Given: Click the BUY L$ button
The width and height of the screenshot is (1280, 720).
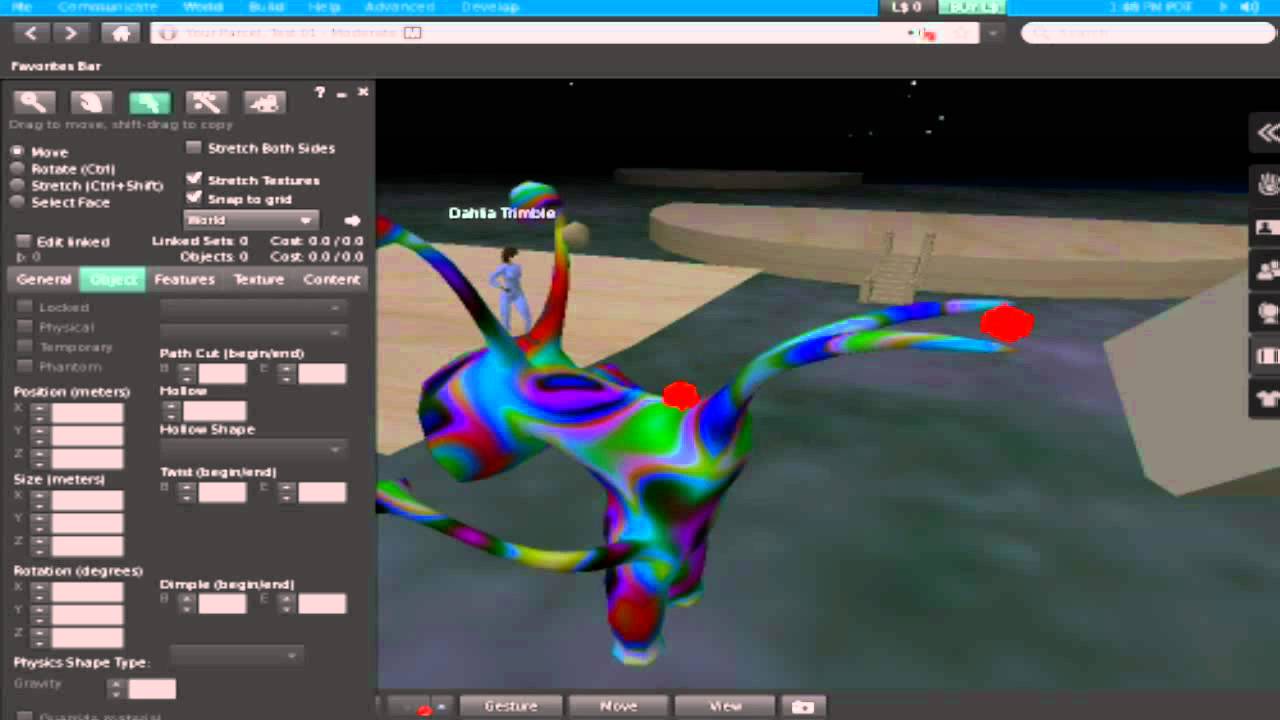Looking at the screenshot, I should coord(972,7).
